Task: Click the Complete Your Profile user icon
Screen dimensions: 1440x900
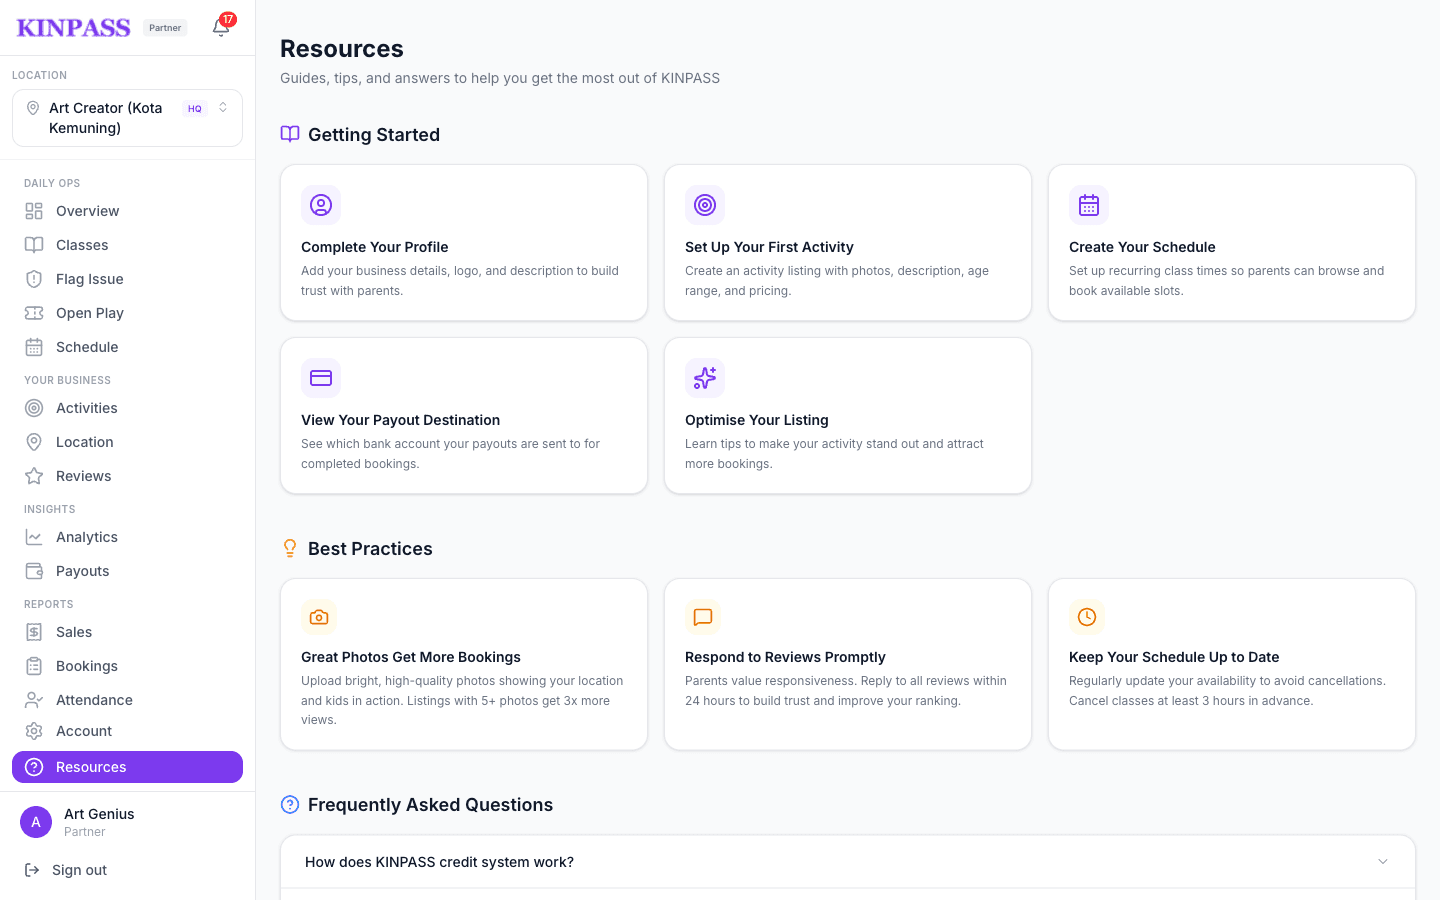Action: [321, 205]
